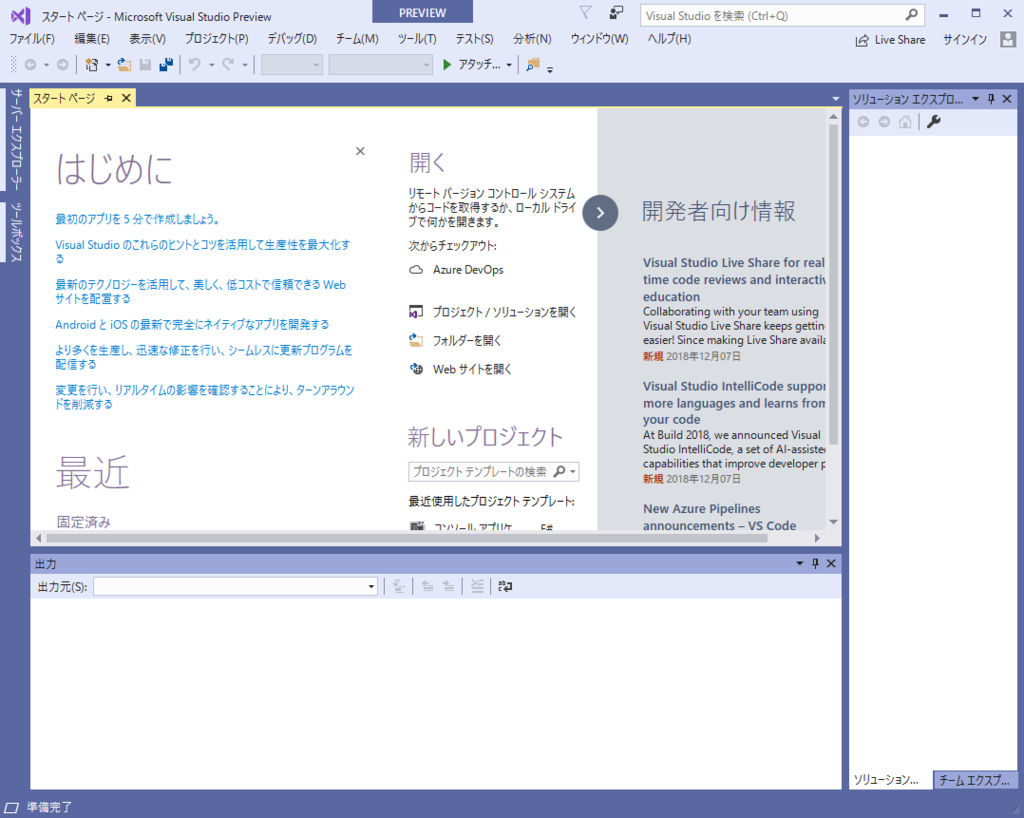Toggle auto-hide pin on Solution Explorer panel

click(991, 99)
